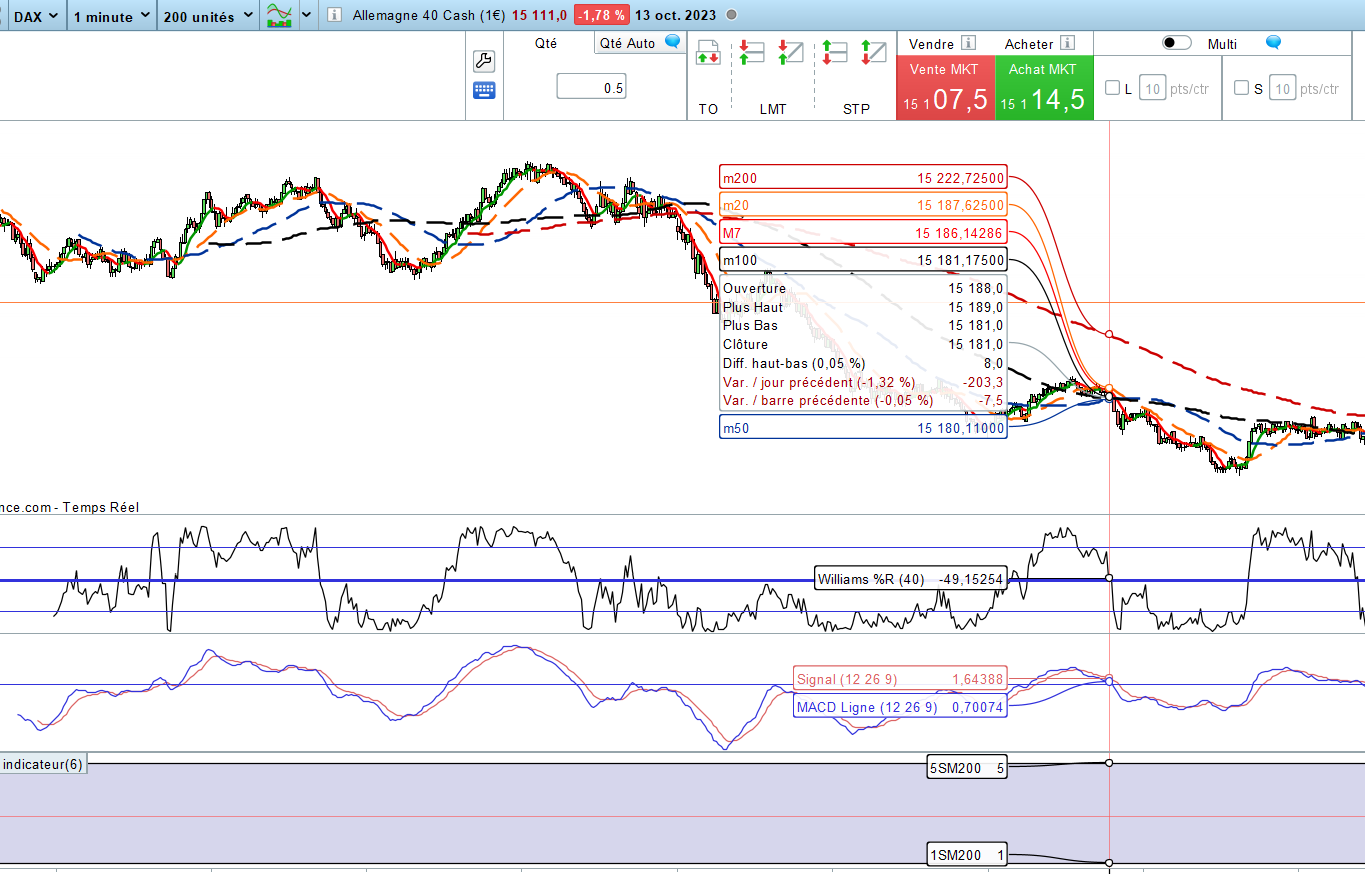Viewport: 1365px width, 874px height.
Task: Select the Qté tab
Action: pyautogui.click(x=546, y=43)
